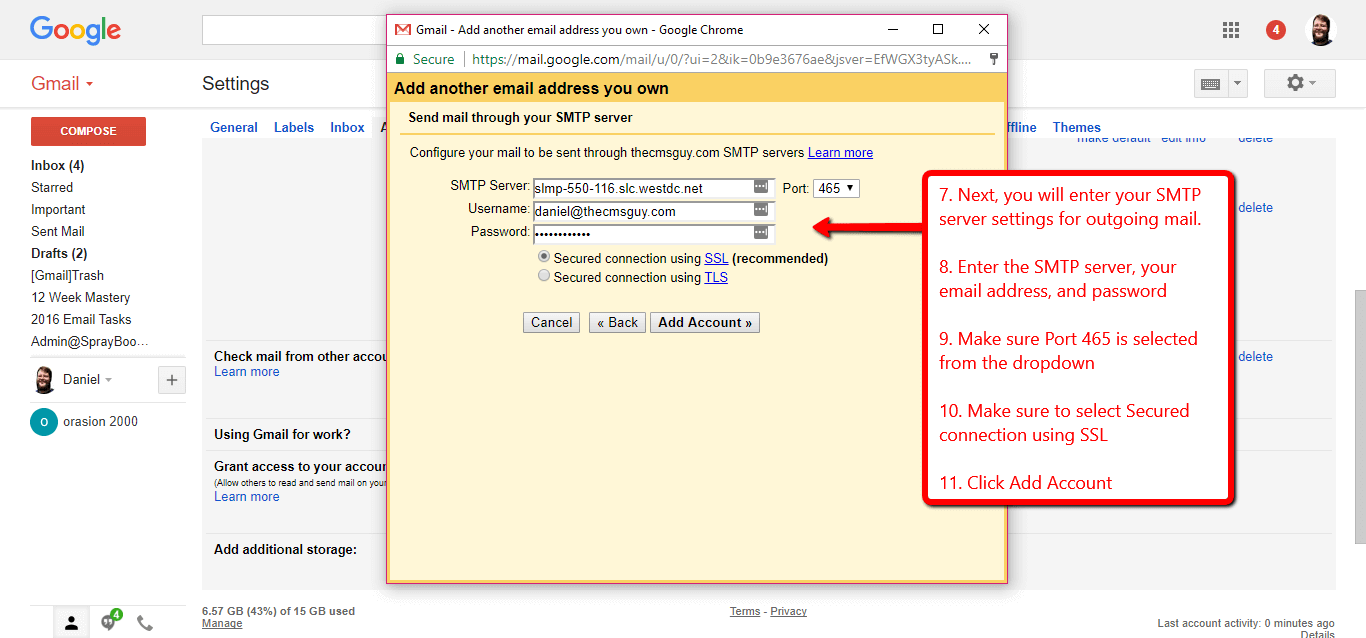Click the COMPOSE button

click(x=88, y=131)
